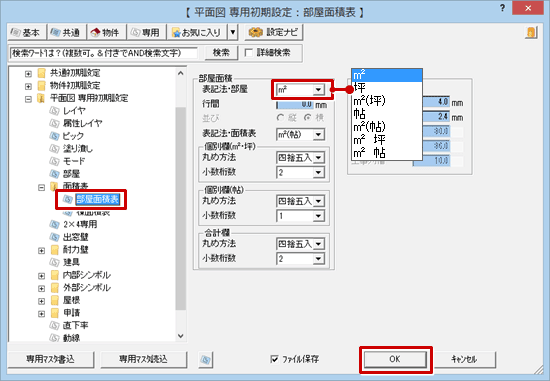Click the キャンセル button
This screenshot has height=381, width=550.
[x=464, y=360]
